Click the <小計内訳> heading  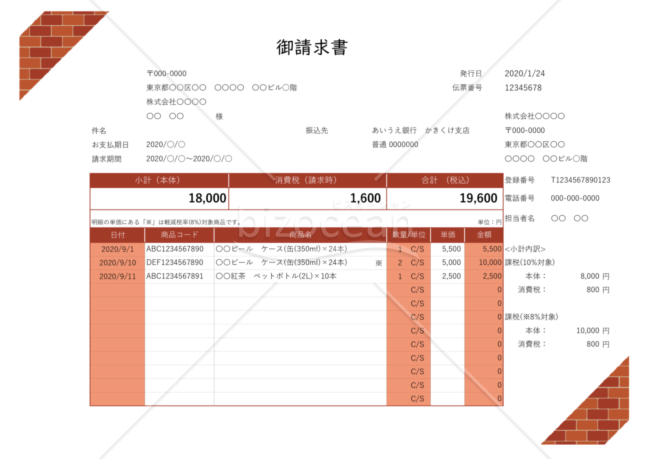(525, 249)
